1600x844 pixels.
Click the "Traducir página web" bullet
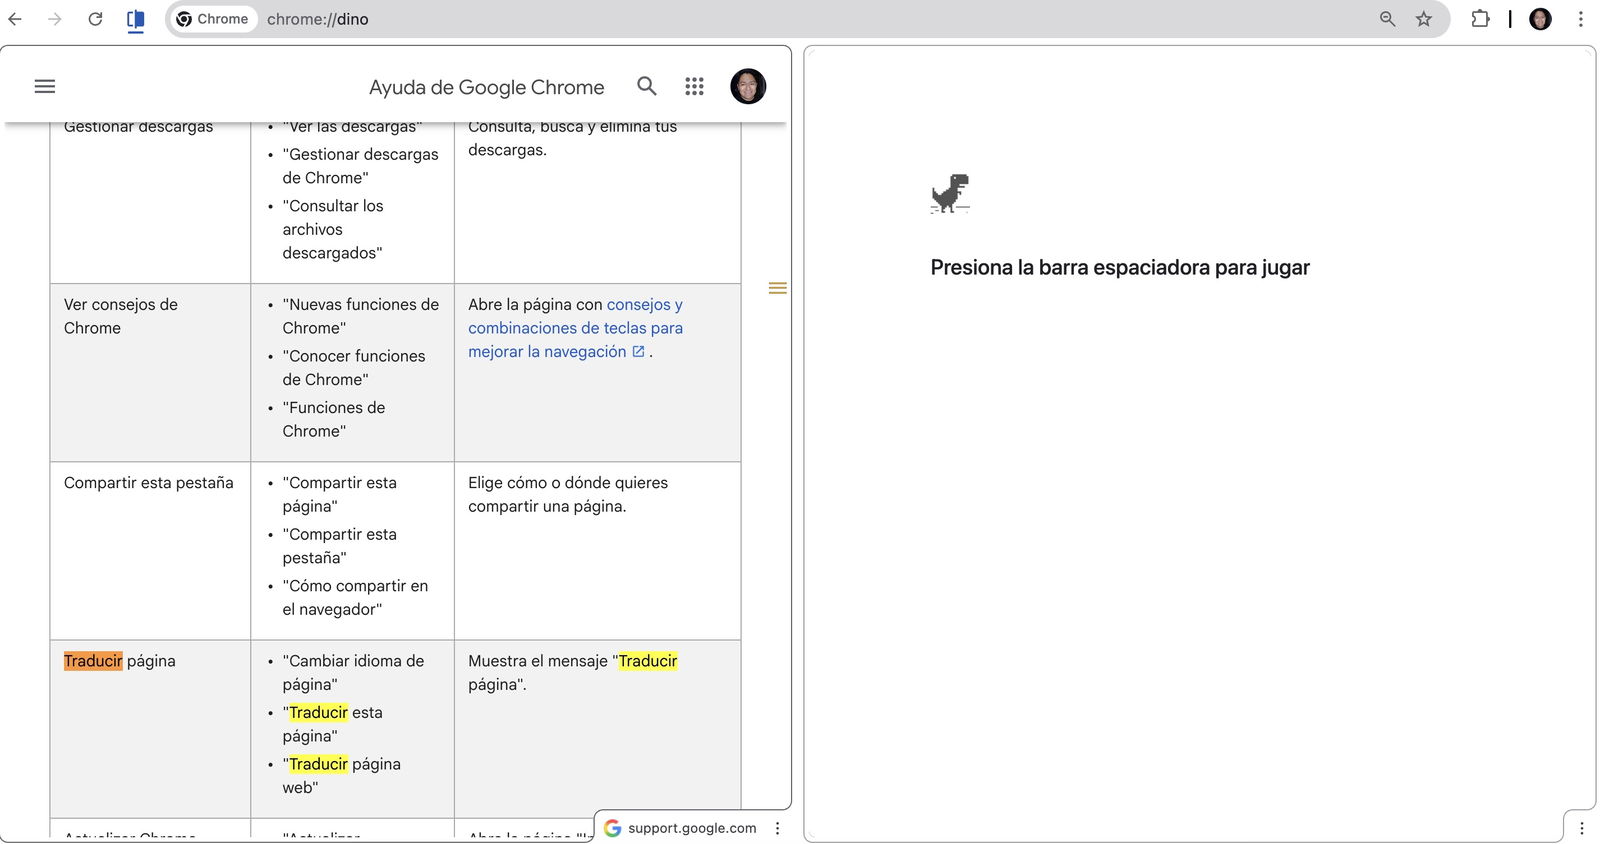[341, 776]
